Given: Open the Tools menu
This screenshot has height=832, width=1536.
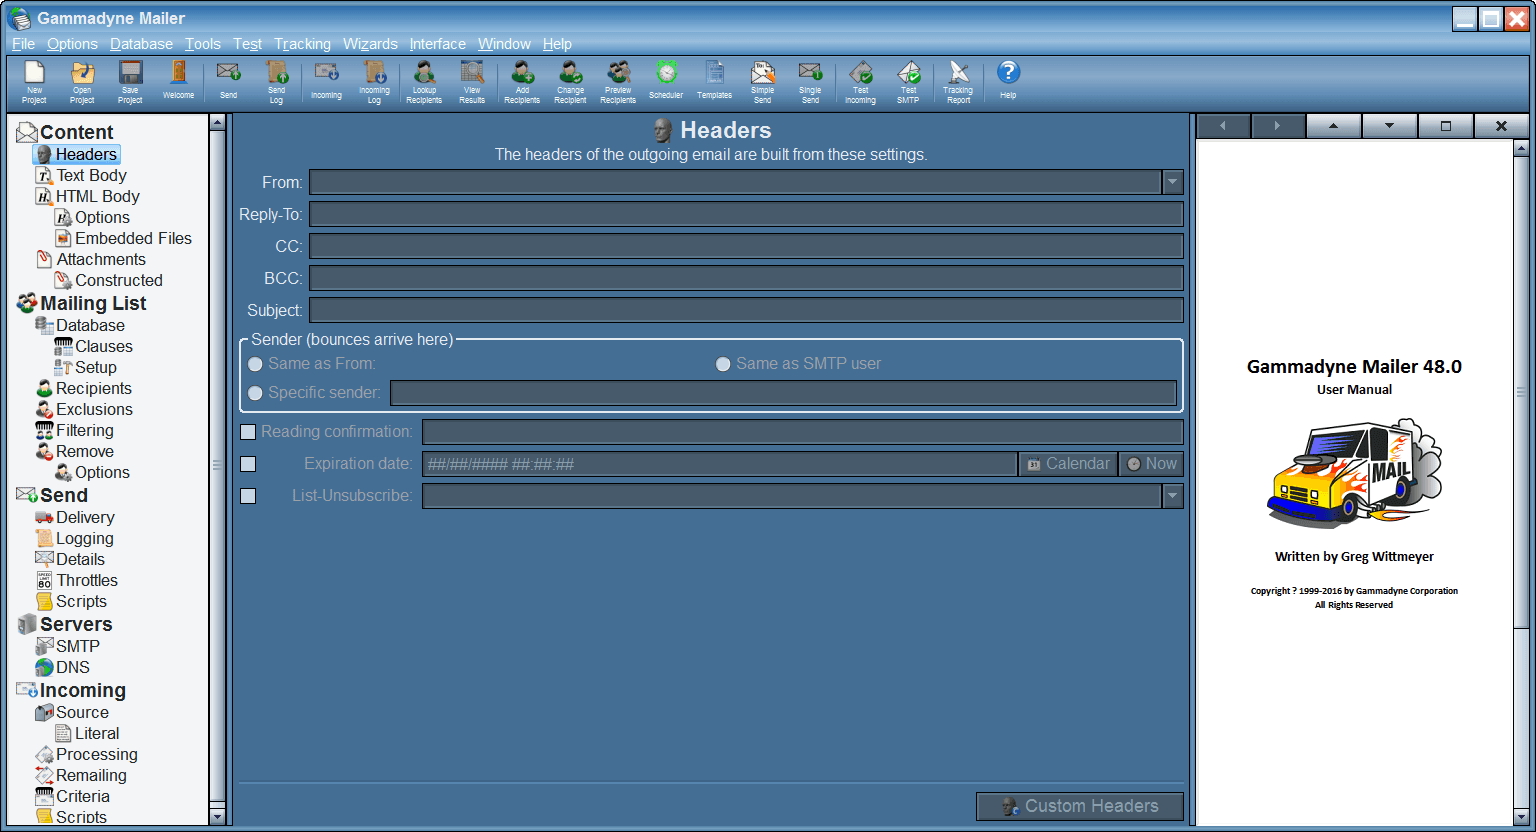Looking at the screenshot, I should [203, 44].
